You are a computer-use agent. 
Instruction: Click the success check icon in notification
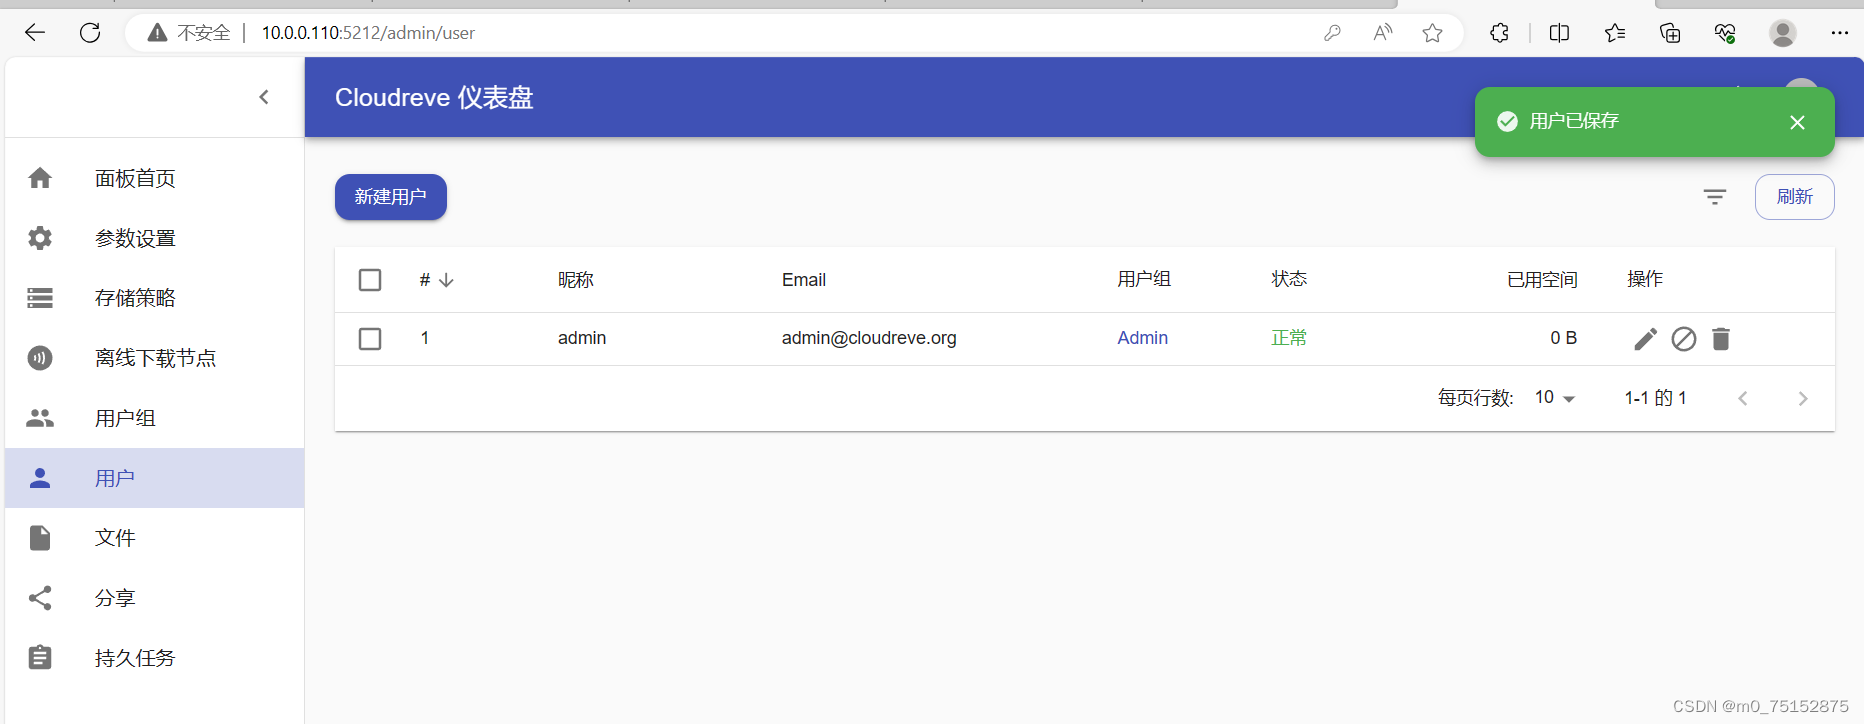(1507, 121)
